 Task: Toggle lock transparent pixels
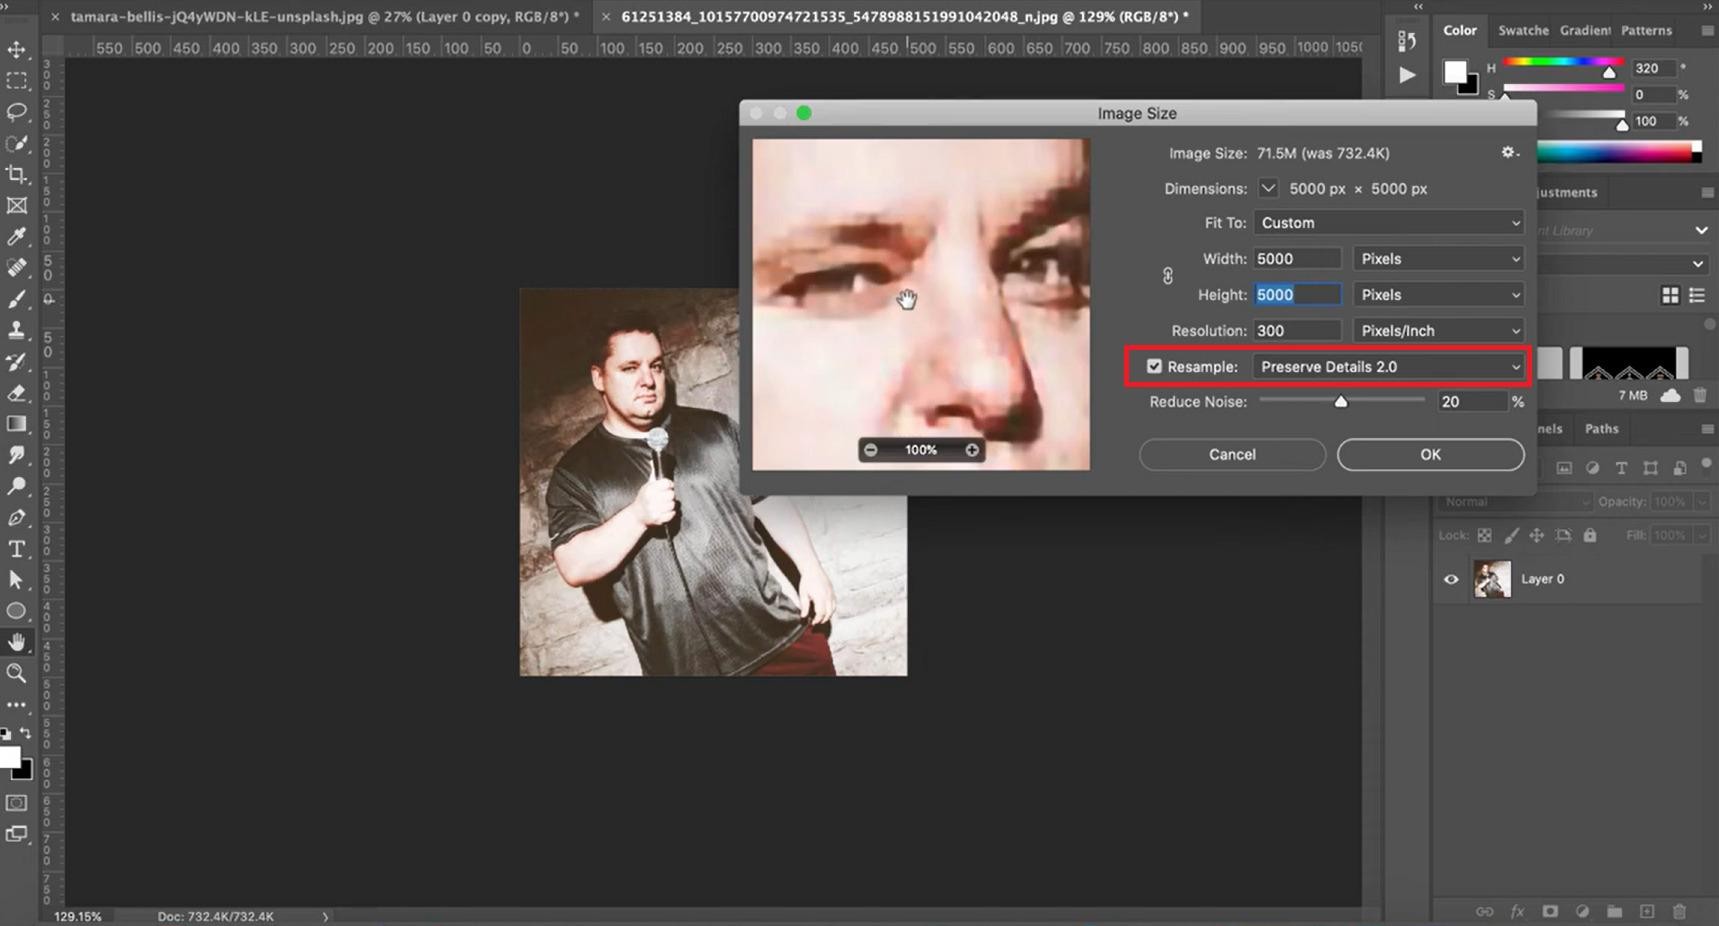tap(1485, 535)
